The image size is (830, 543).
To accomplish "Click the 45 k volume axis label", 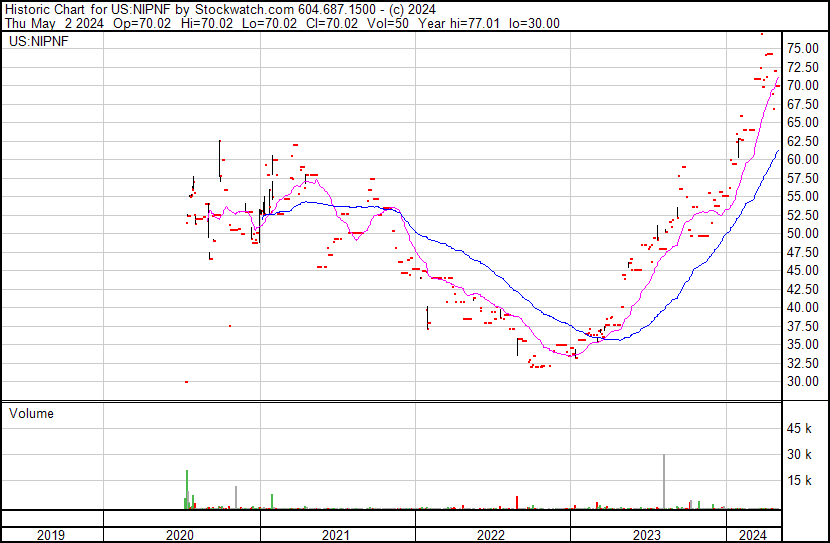I will (x=802, y=429).
